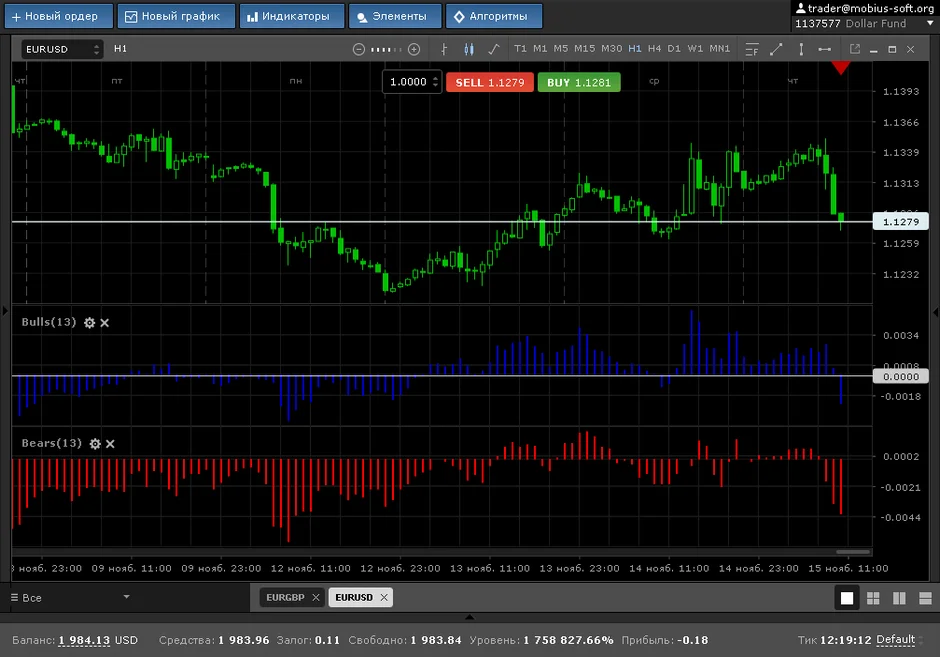Expand the left side panel arrow
The width and height of the screenshot is (940, 657).
5,311
